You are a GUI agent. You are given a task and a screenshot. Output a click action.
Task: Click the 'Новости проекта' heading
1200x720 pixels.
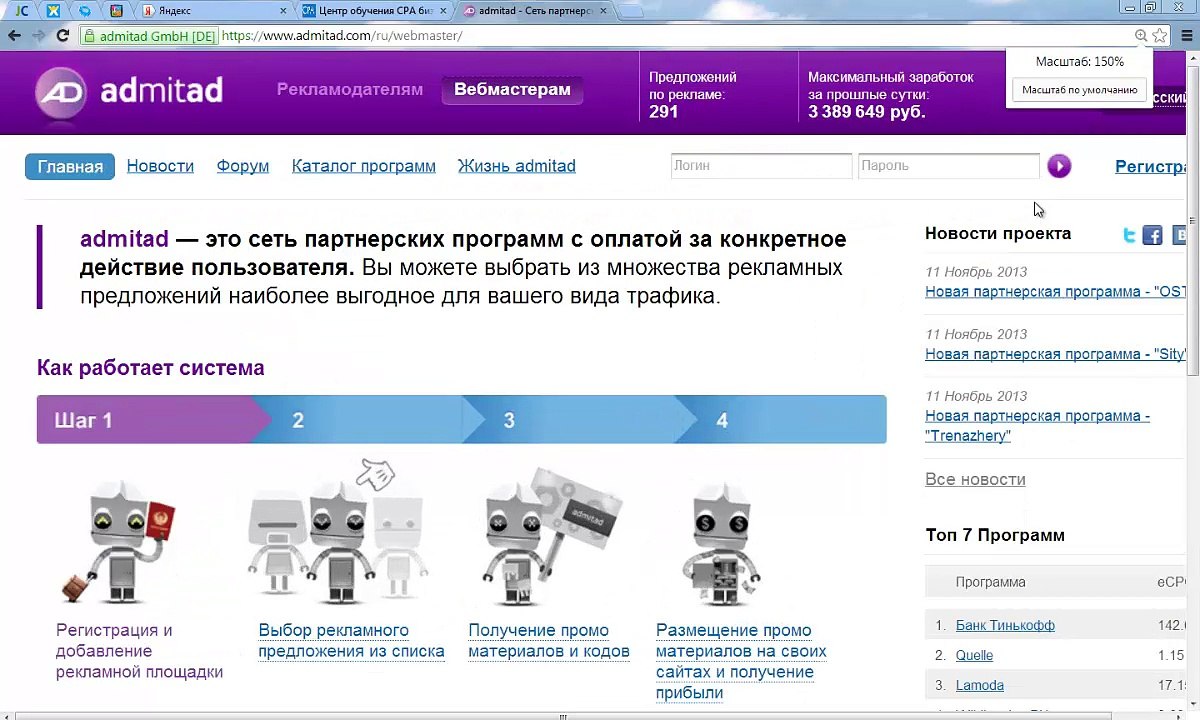tap(998, 233)
